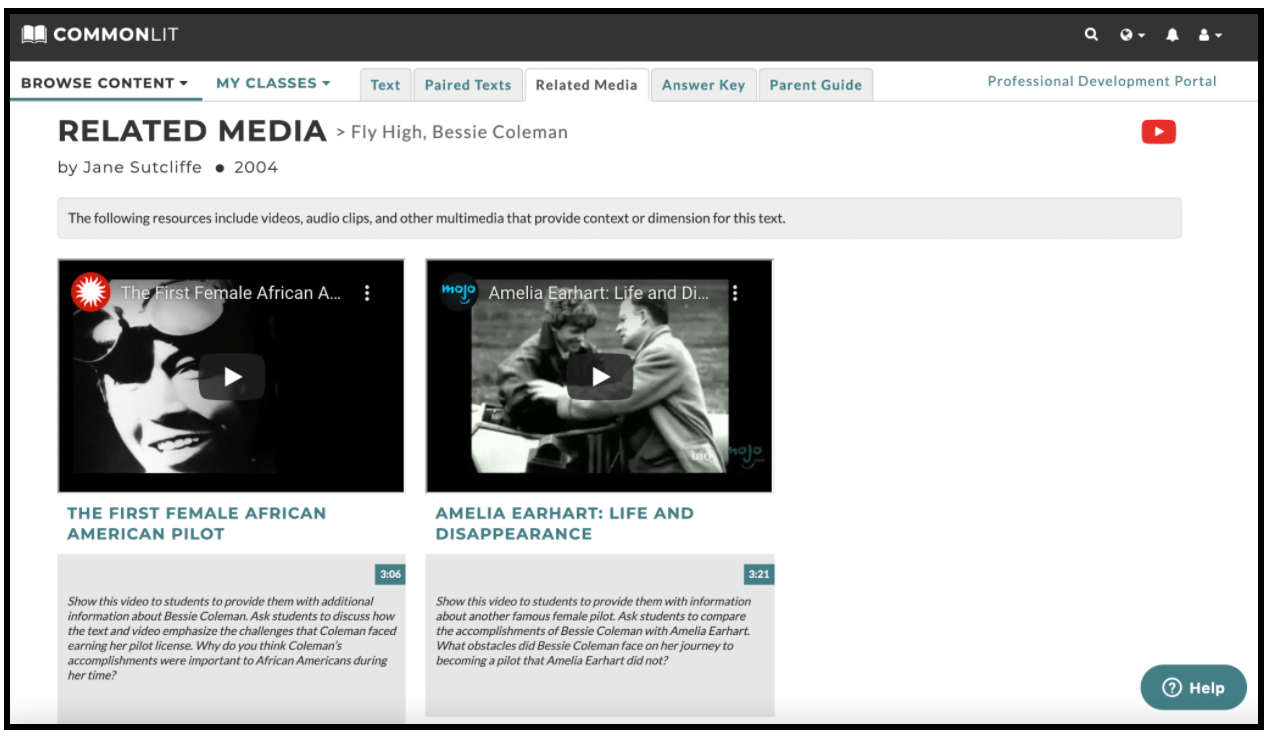Switch to the Answer Key tab
Image resolution: width=1270 pixels, height=742 pixels.
point(703,85)
